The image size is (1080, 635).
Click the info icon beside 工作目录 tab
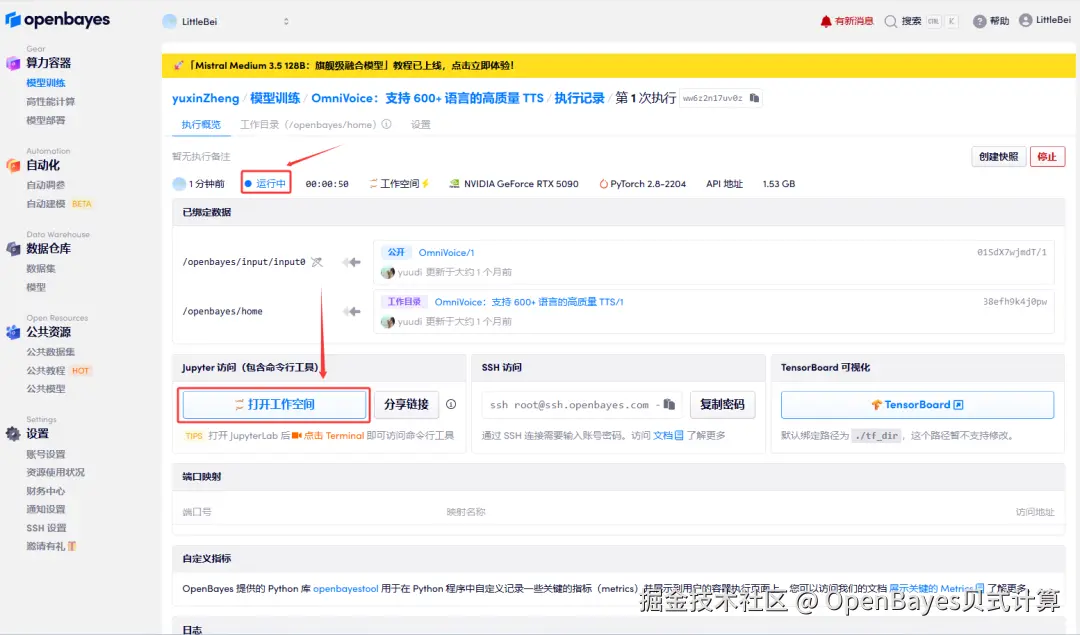(x=386, y=125)
